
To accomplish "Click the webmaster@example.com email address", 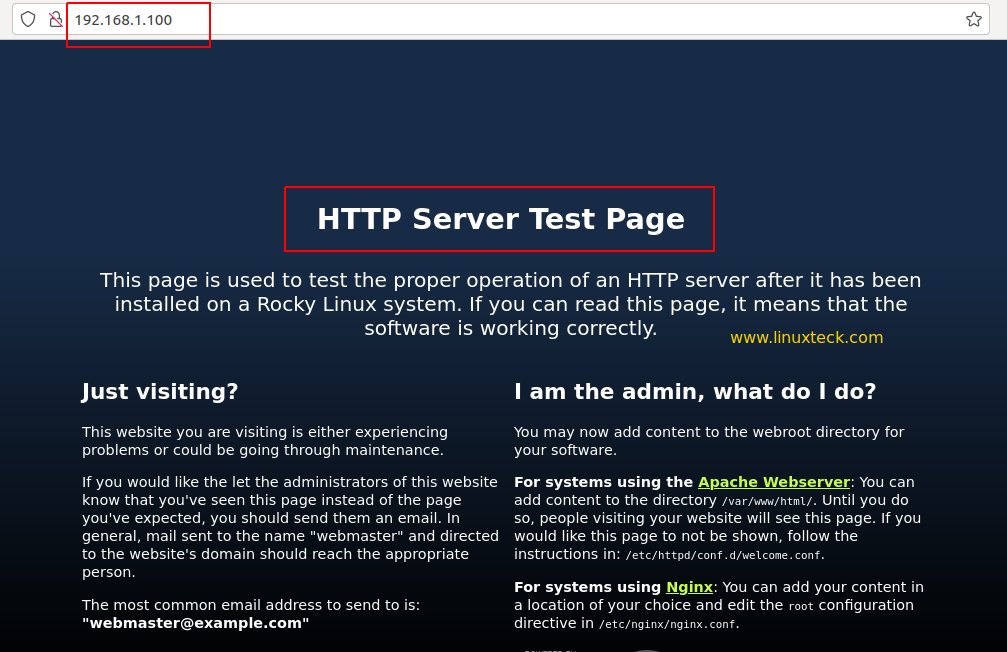I will point(195,623).
